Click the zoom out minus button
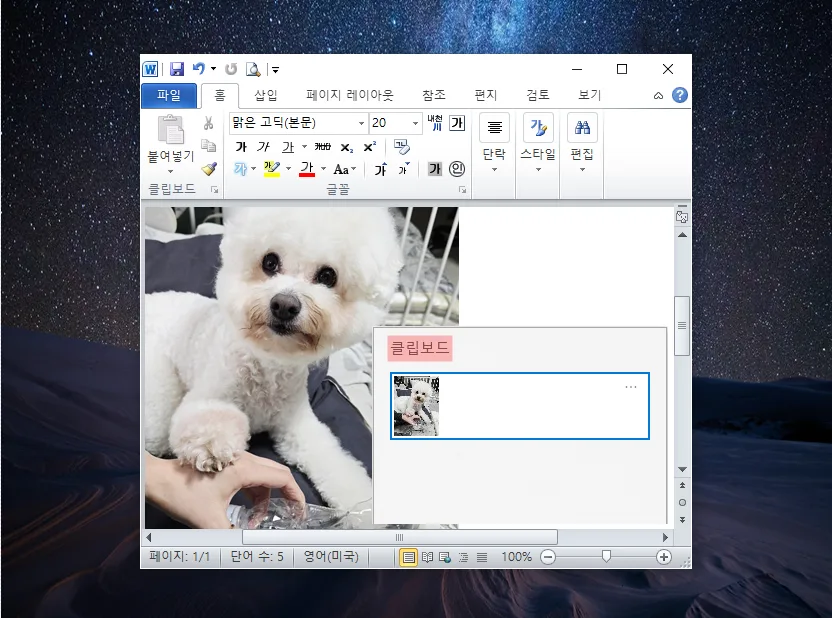Screen dimensions: 832x618 tap(548, 557)
